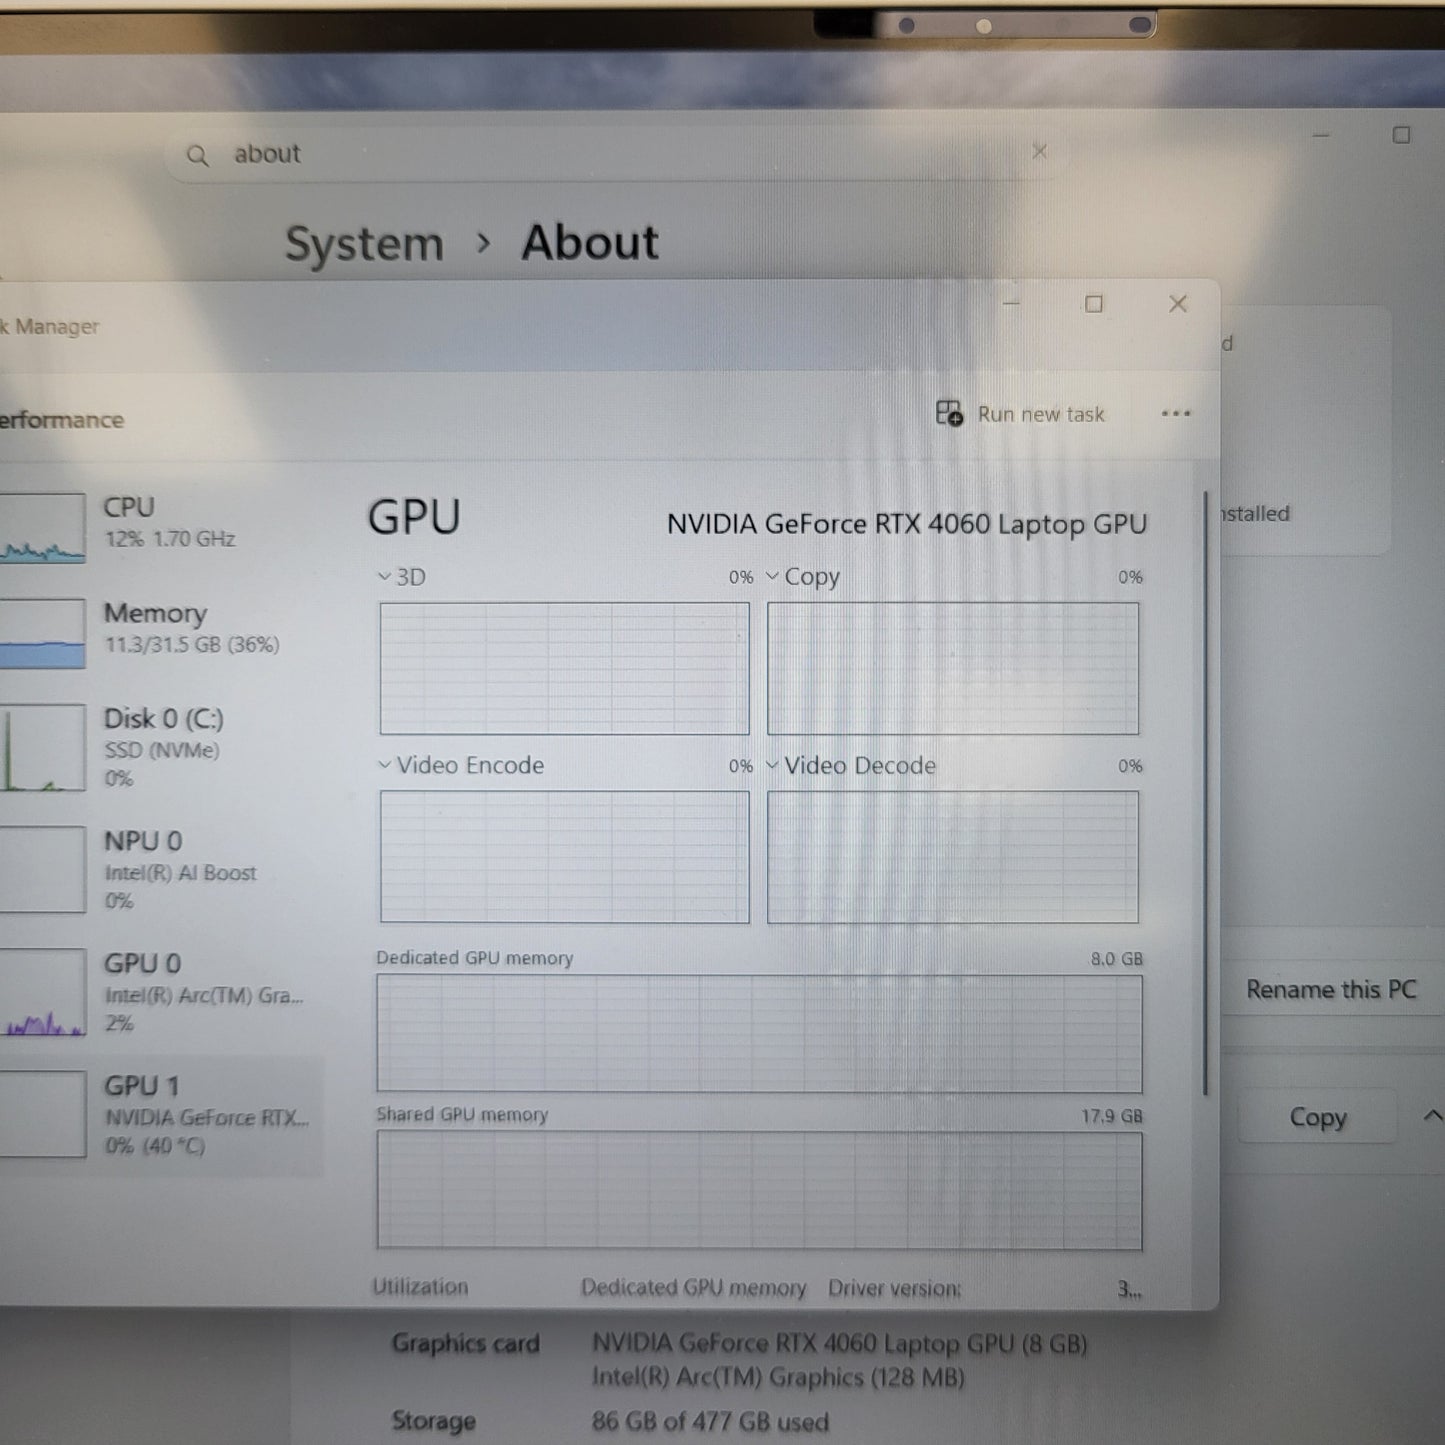The image size is (1445, 1445).
Task: Click the Copy engine usage graph
Action: 952,668
